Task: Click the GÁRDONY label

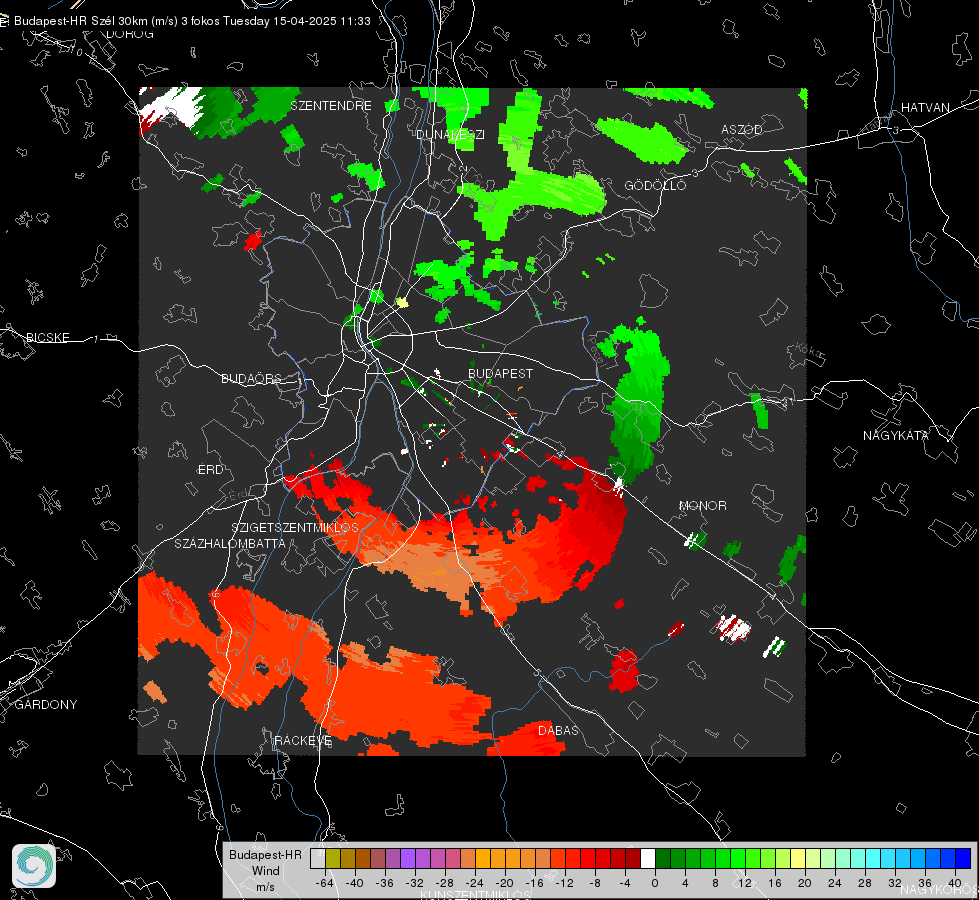Action: [x=46, y=705]
